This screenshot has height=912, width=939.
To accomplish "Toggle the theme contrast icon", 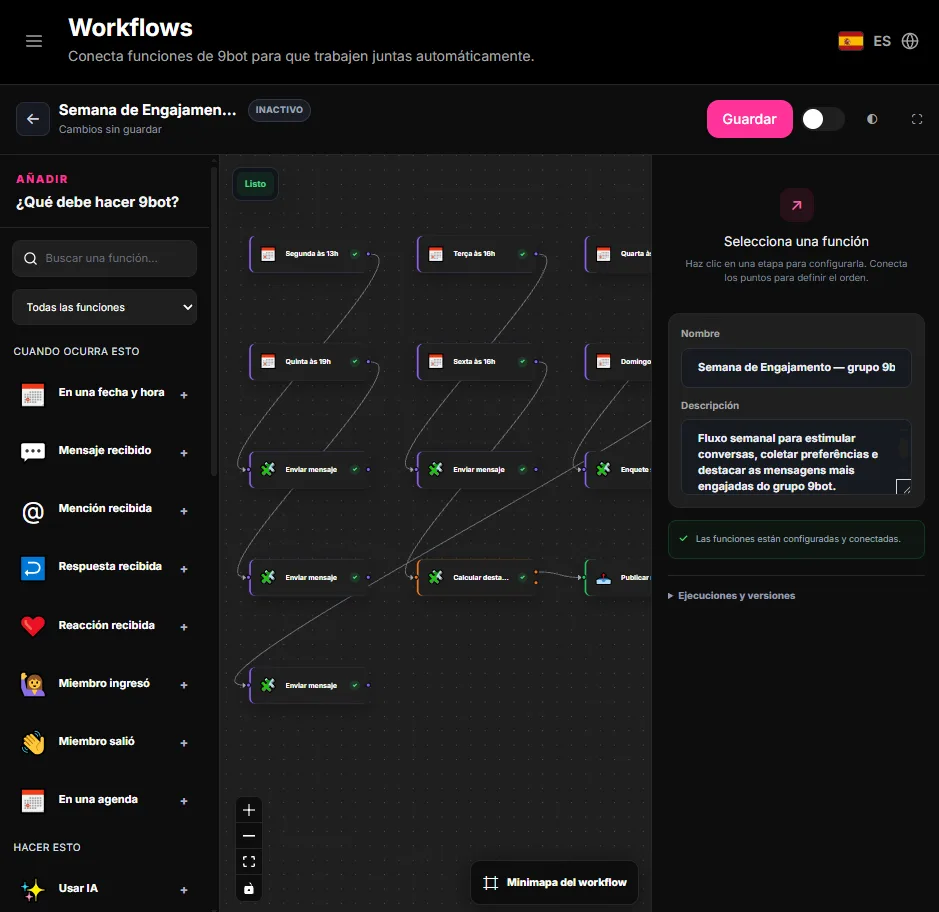I will pos(872,119).
